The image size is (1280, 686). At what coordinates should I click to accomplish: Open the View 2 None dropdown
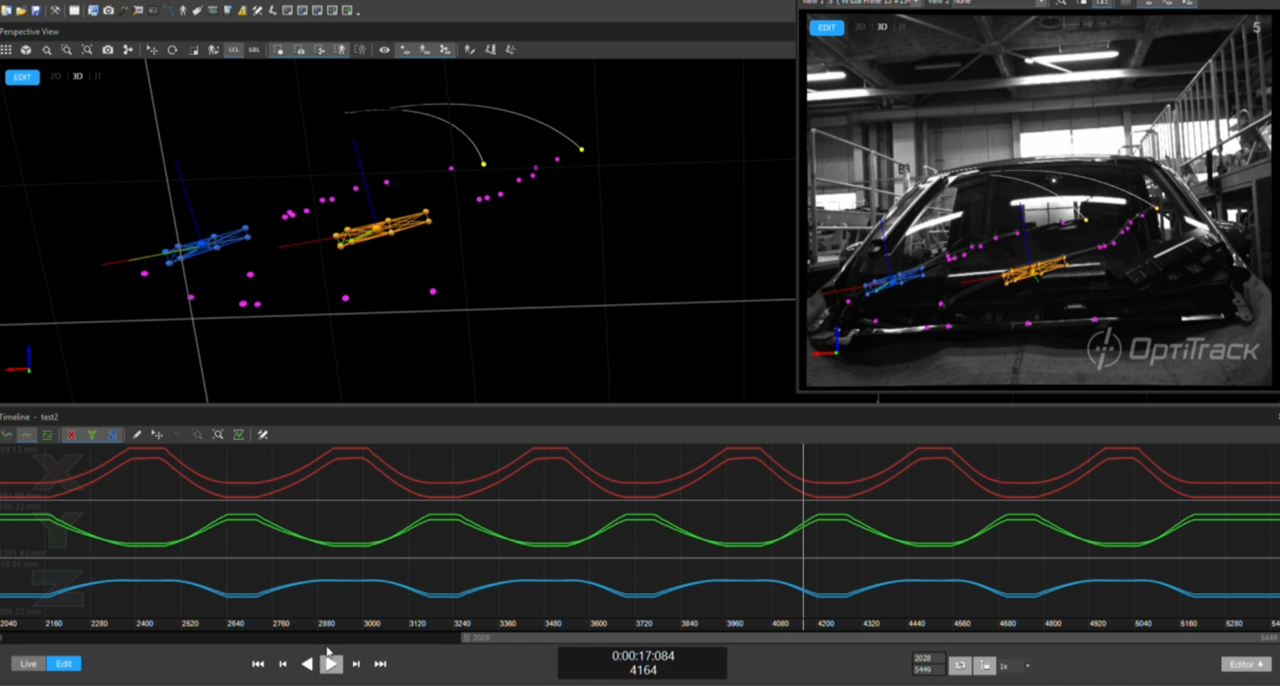987,3
